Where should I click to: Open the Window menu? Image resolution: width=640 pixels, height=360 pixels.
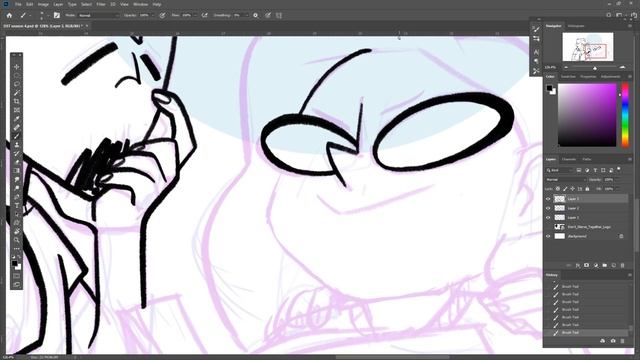point(140,4)
